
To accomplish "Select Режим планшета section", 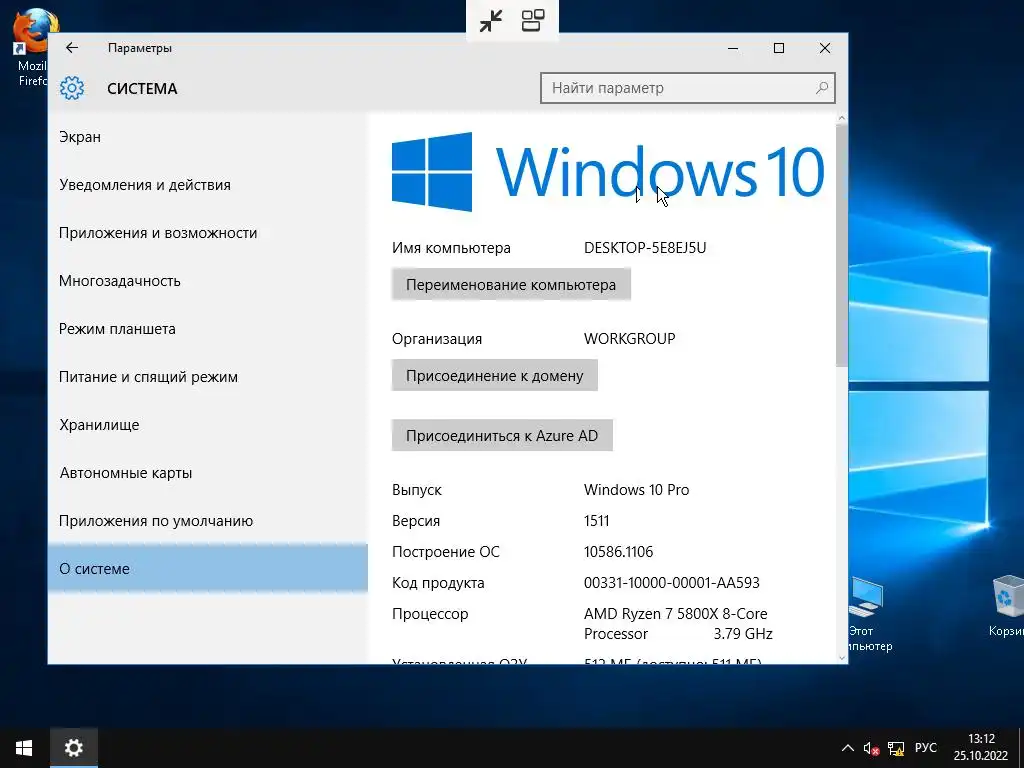I will point(208,329).
